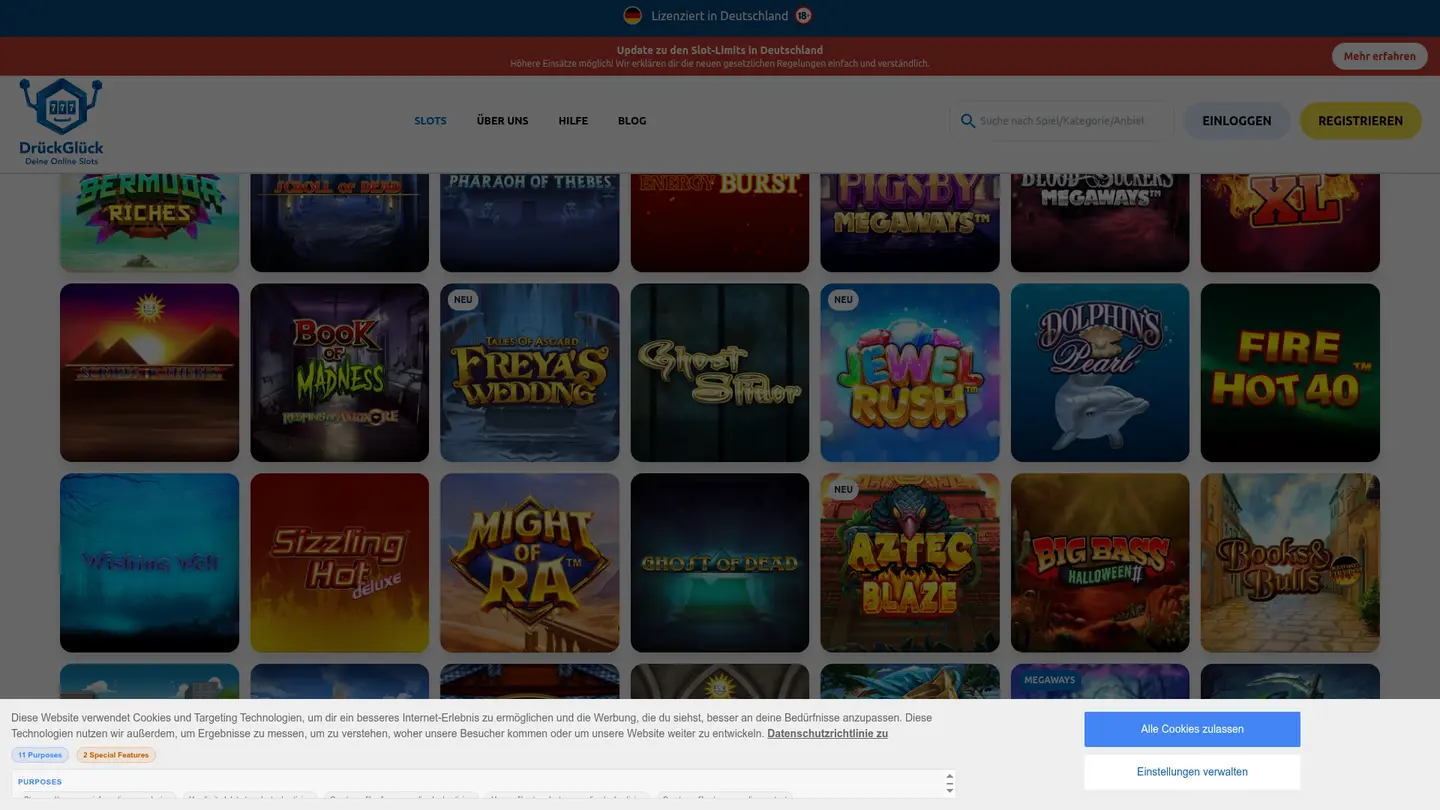
Task: Click Mehr erfahren in the red banner
Action: click(x=1379, y=56)
